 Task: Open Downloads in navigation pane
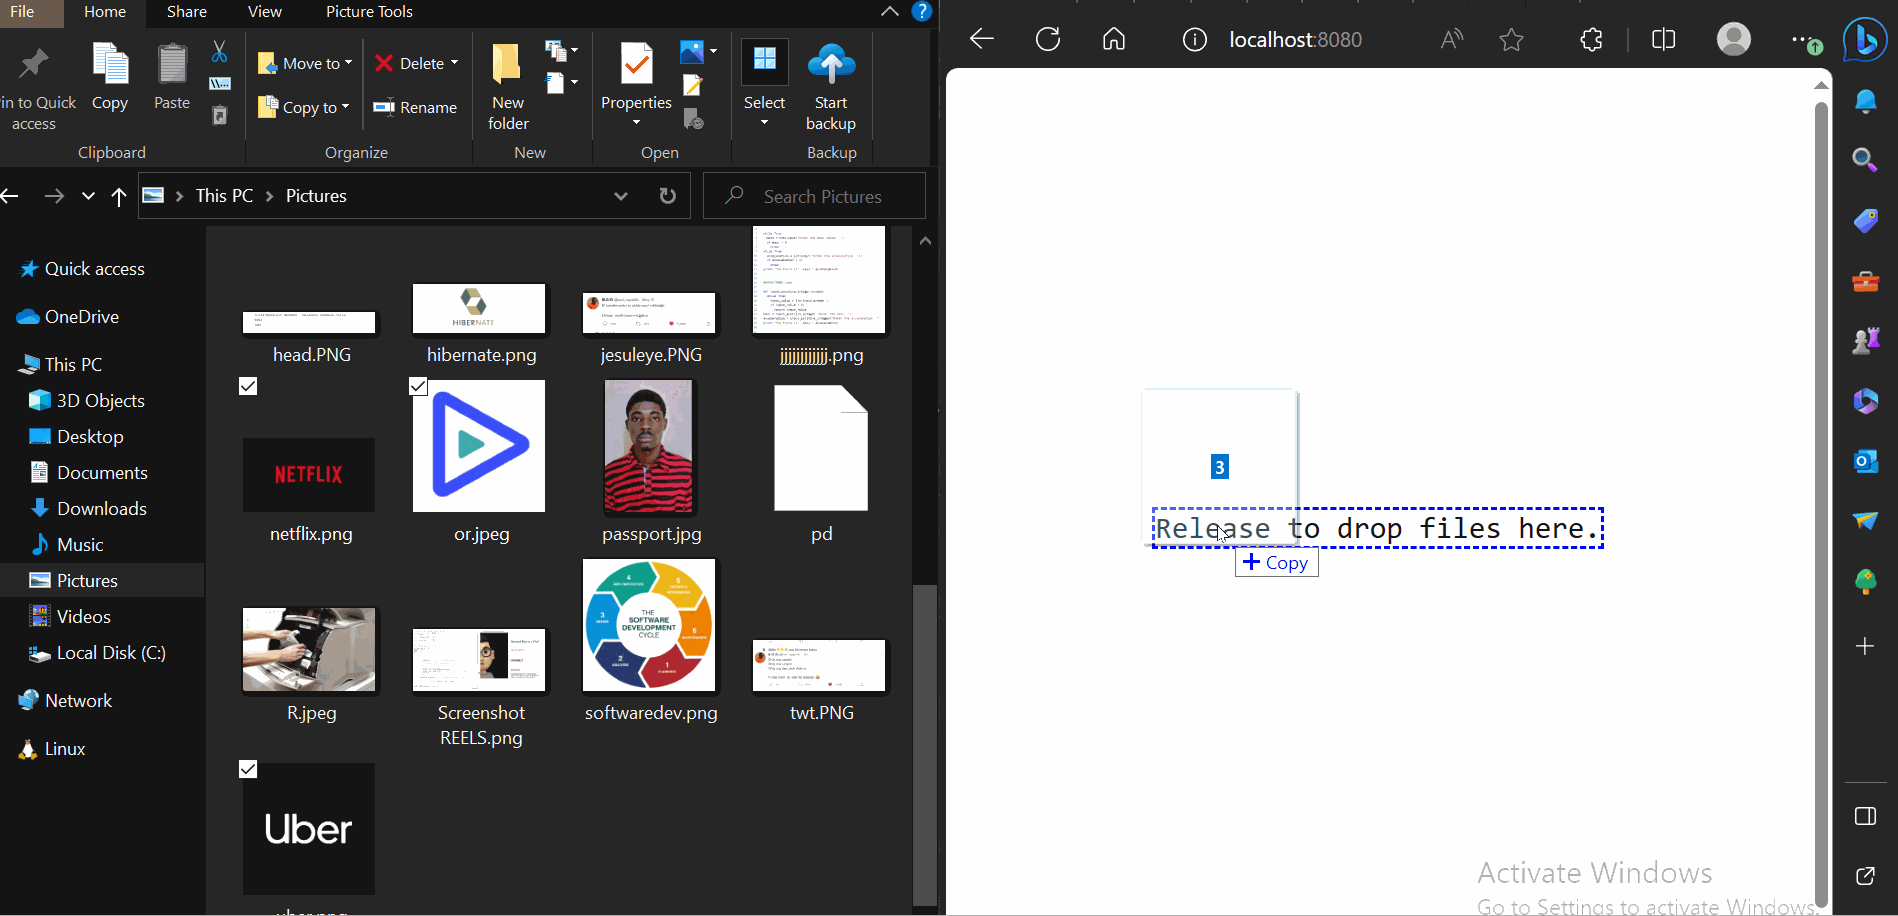(x=101, y=509)
